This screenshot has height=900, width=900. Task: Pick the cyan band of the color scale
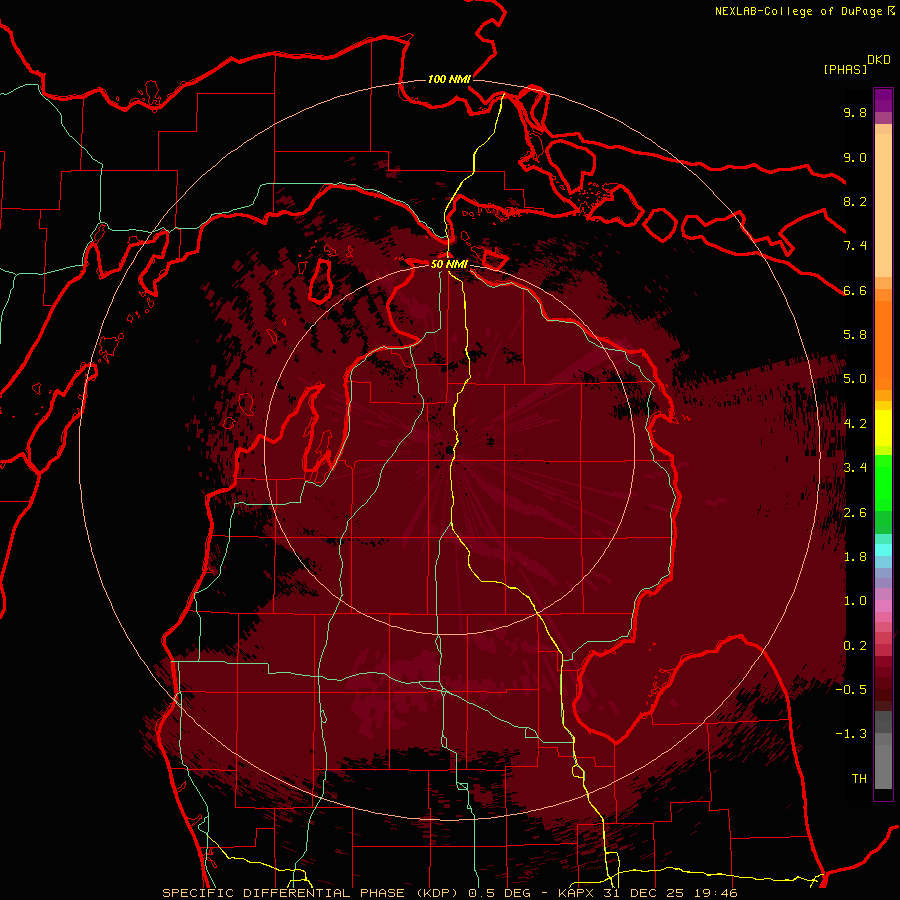[883, 550]
